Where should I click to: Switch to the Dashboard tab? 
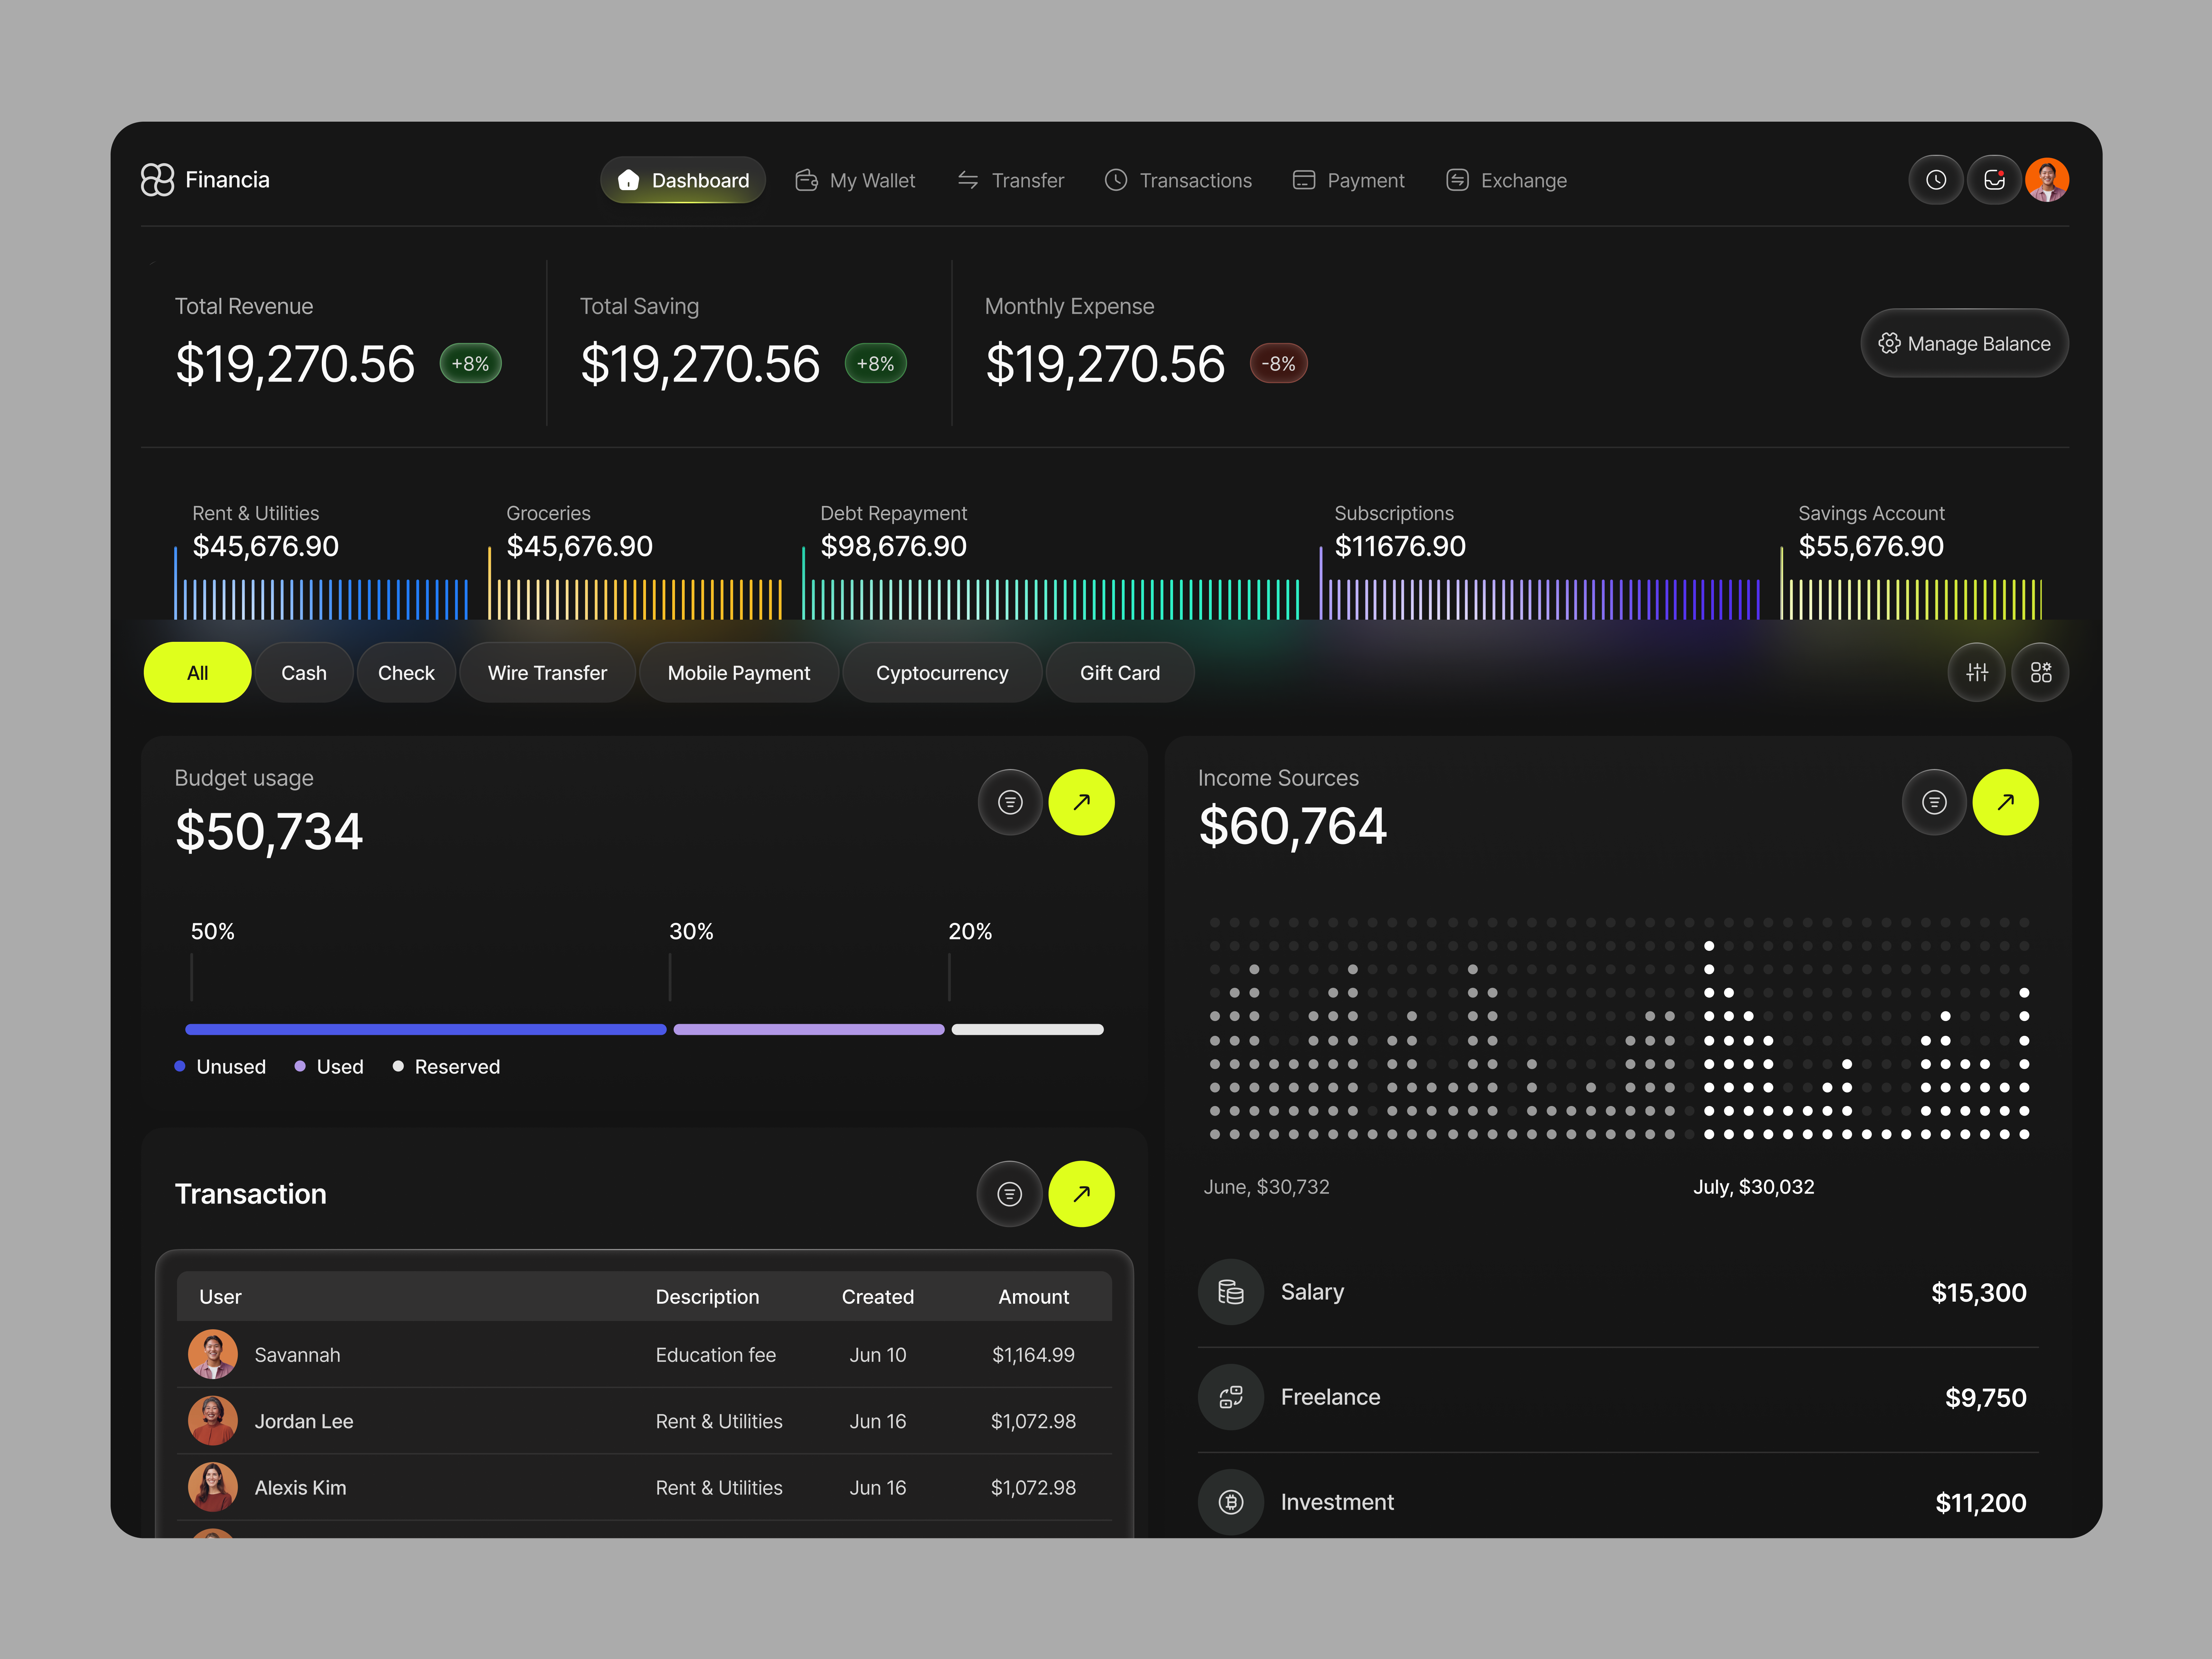click(x=683, y=180)
